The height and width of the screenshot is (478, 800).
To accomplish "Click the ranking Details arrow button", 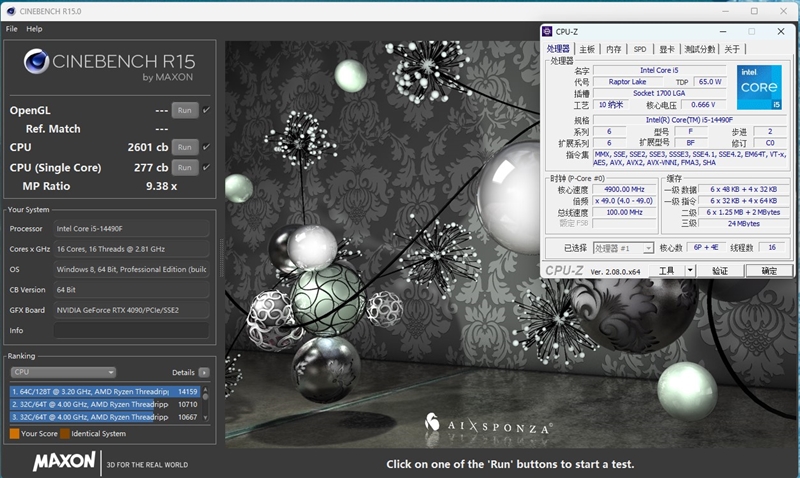I will tap(204, 372).
